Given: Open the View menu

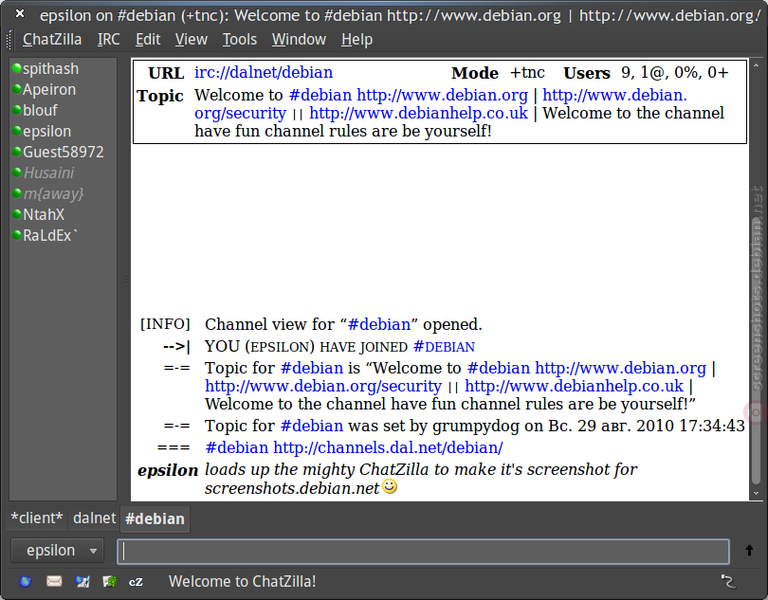Looking at the screenshot, I should 191,39.
